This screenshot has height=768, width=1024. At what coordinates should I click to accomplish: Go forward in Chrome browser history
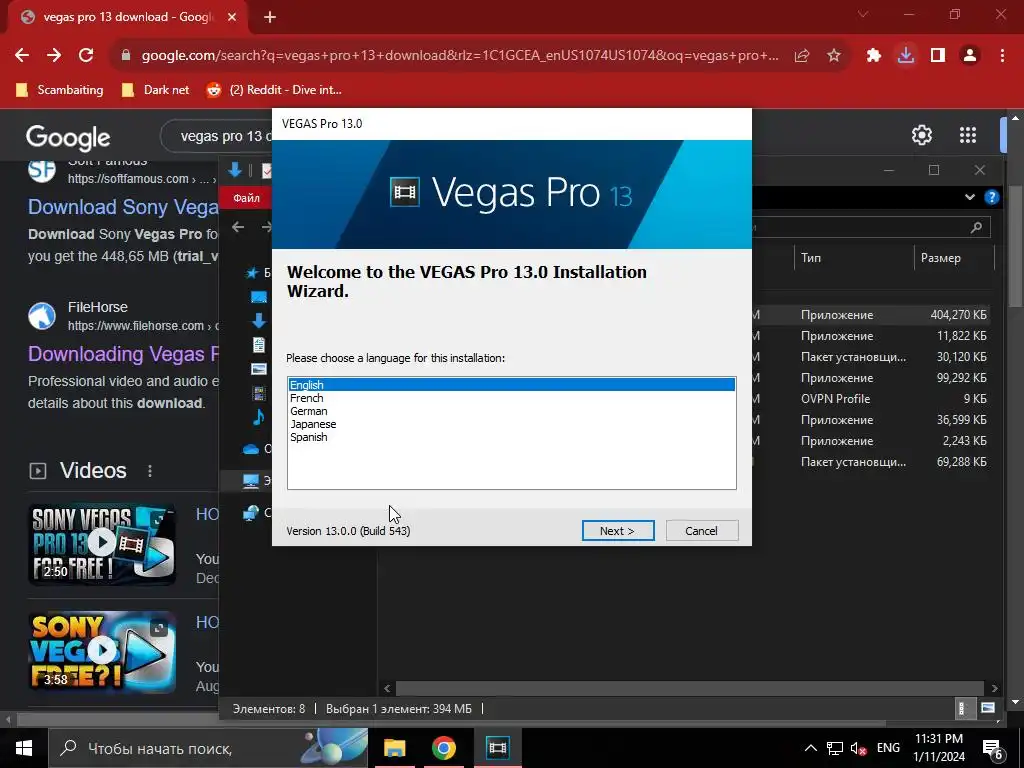coord(54,56)
